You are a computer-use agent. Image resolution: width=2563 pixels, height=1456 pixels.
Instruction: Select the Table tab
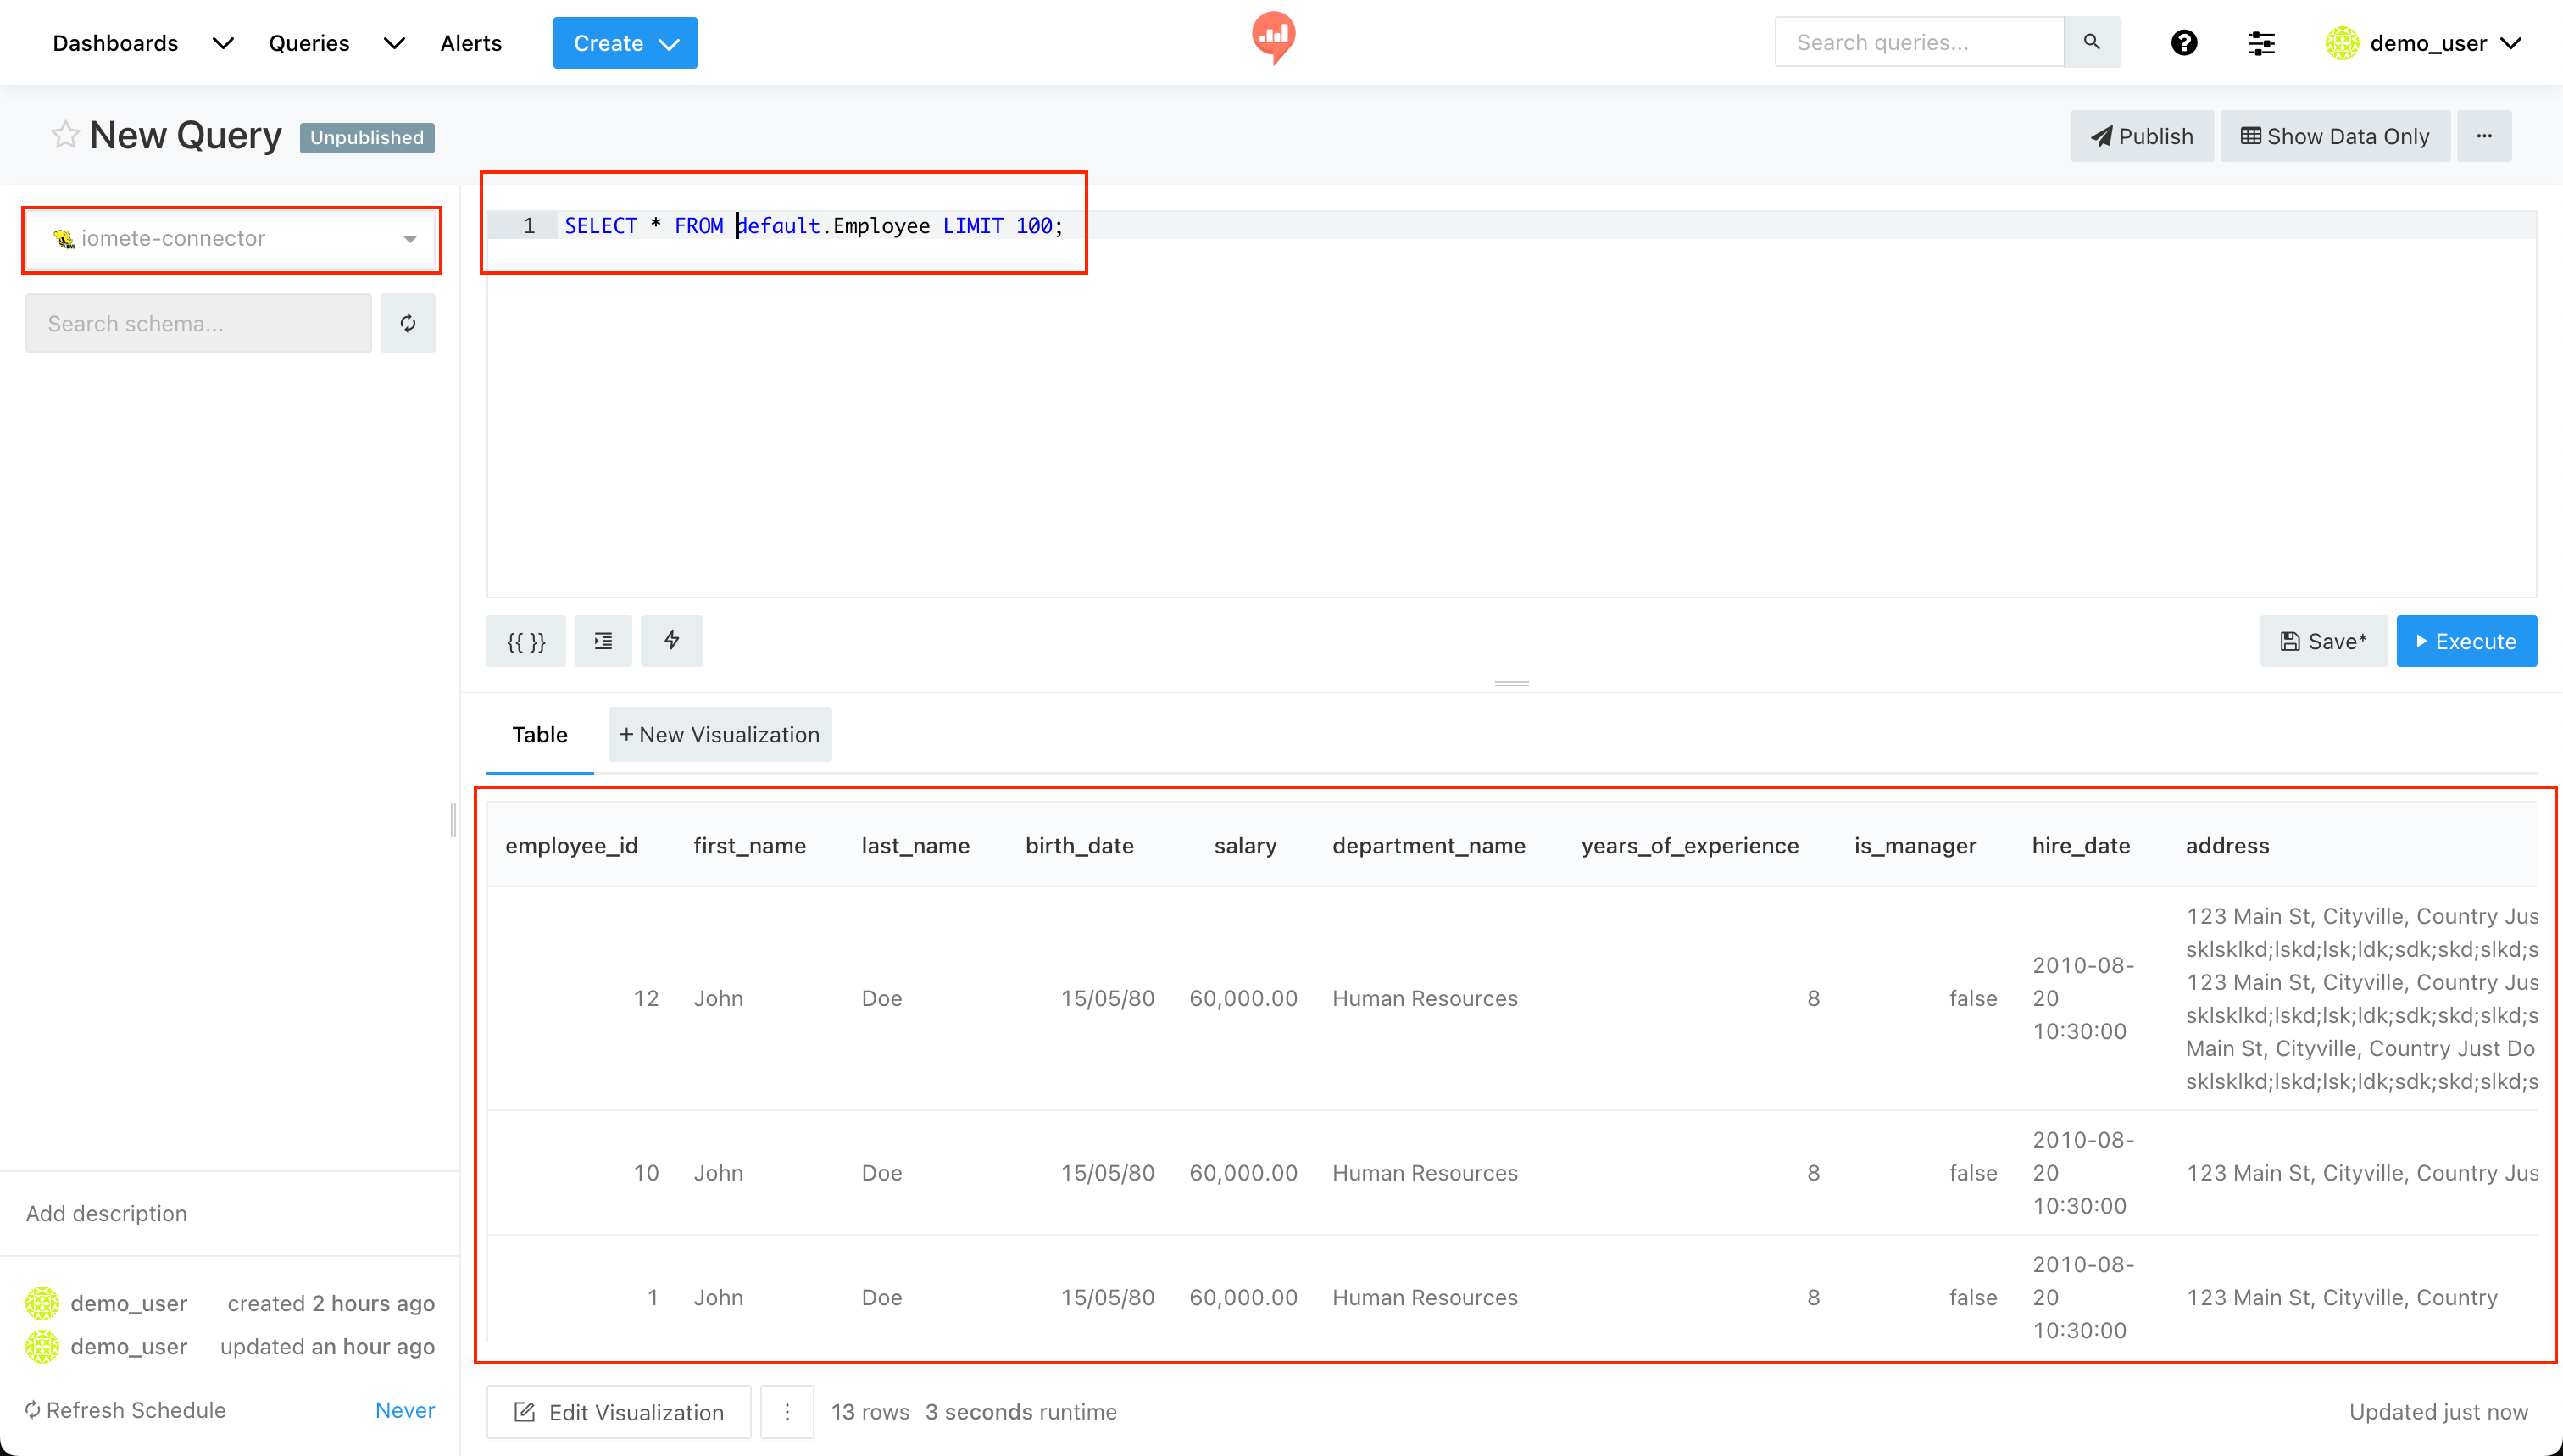tap(540, 735)
